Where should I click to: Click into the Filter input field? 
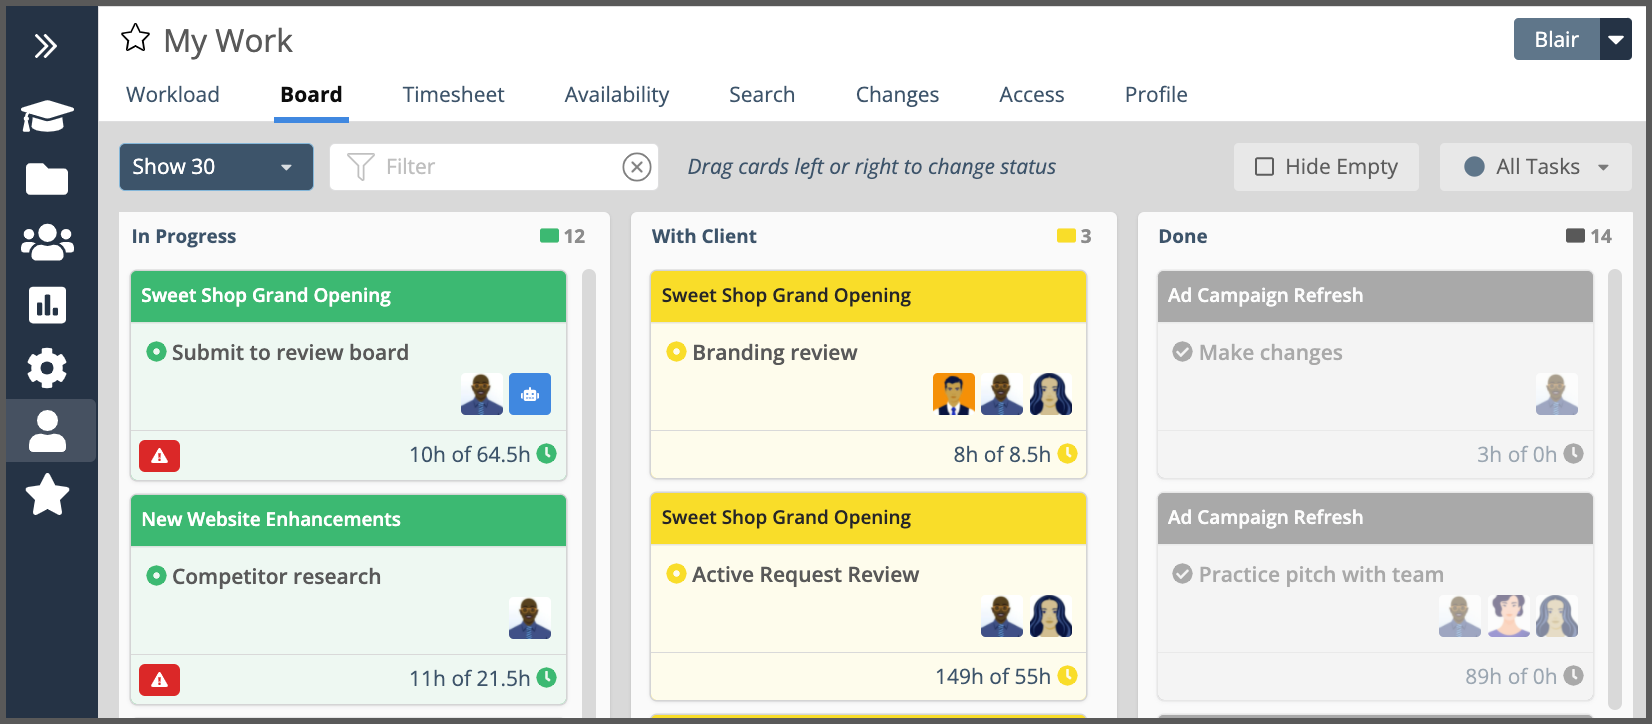[494, 167]
